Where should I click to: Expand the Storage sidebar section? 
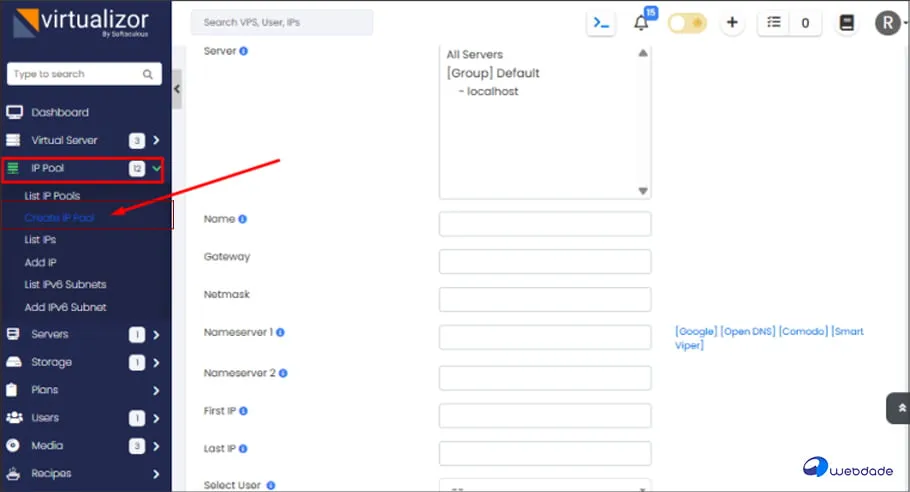coord(156,362)
